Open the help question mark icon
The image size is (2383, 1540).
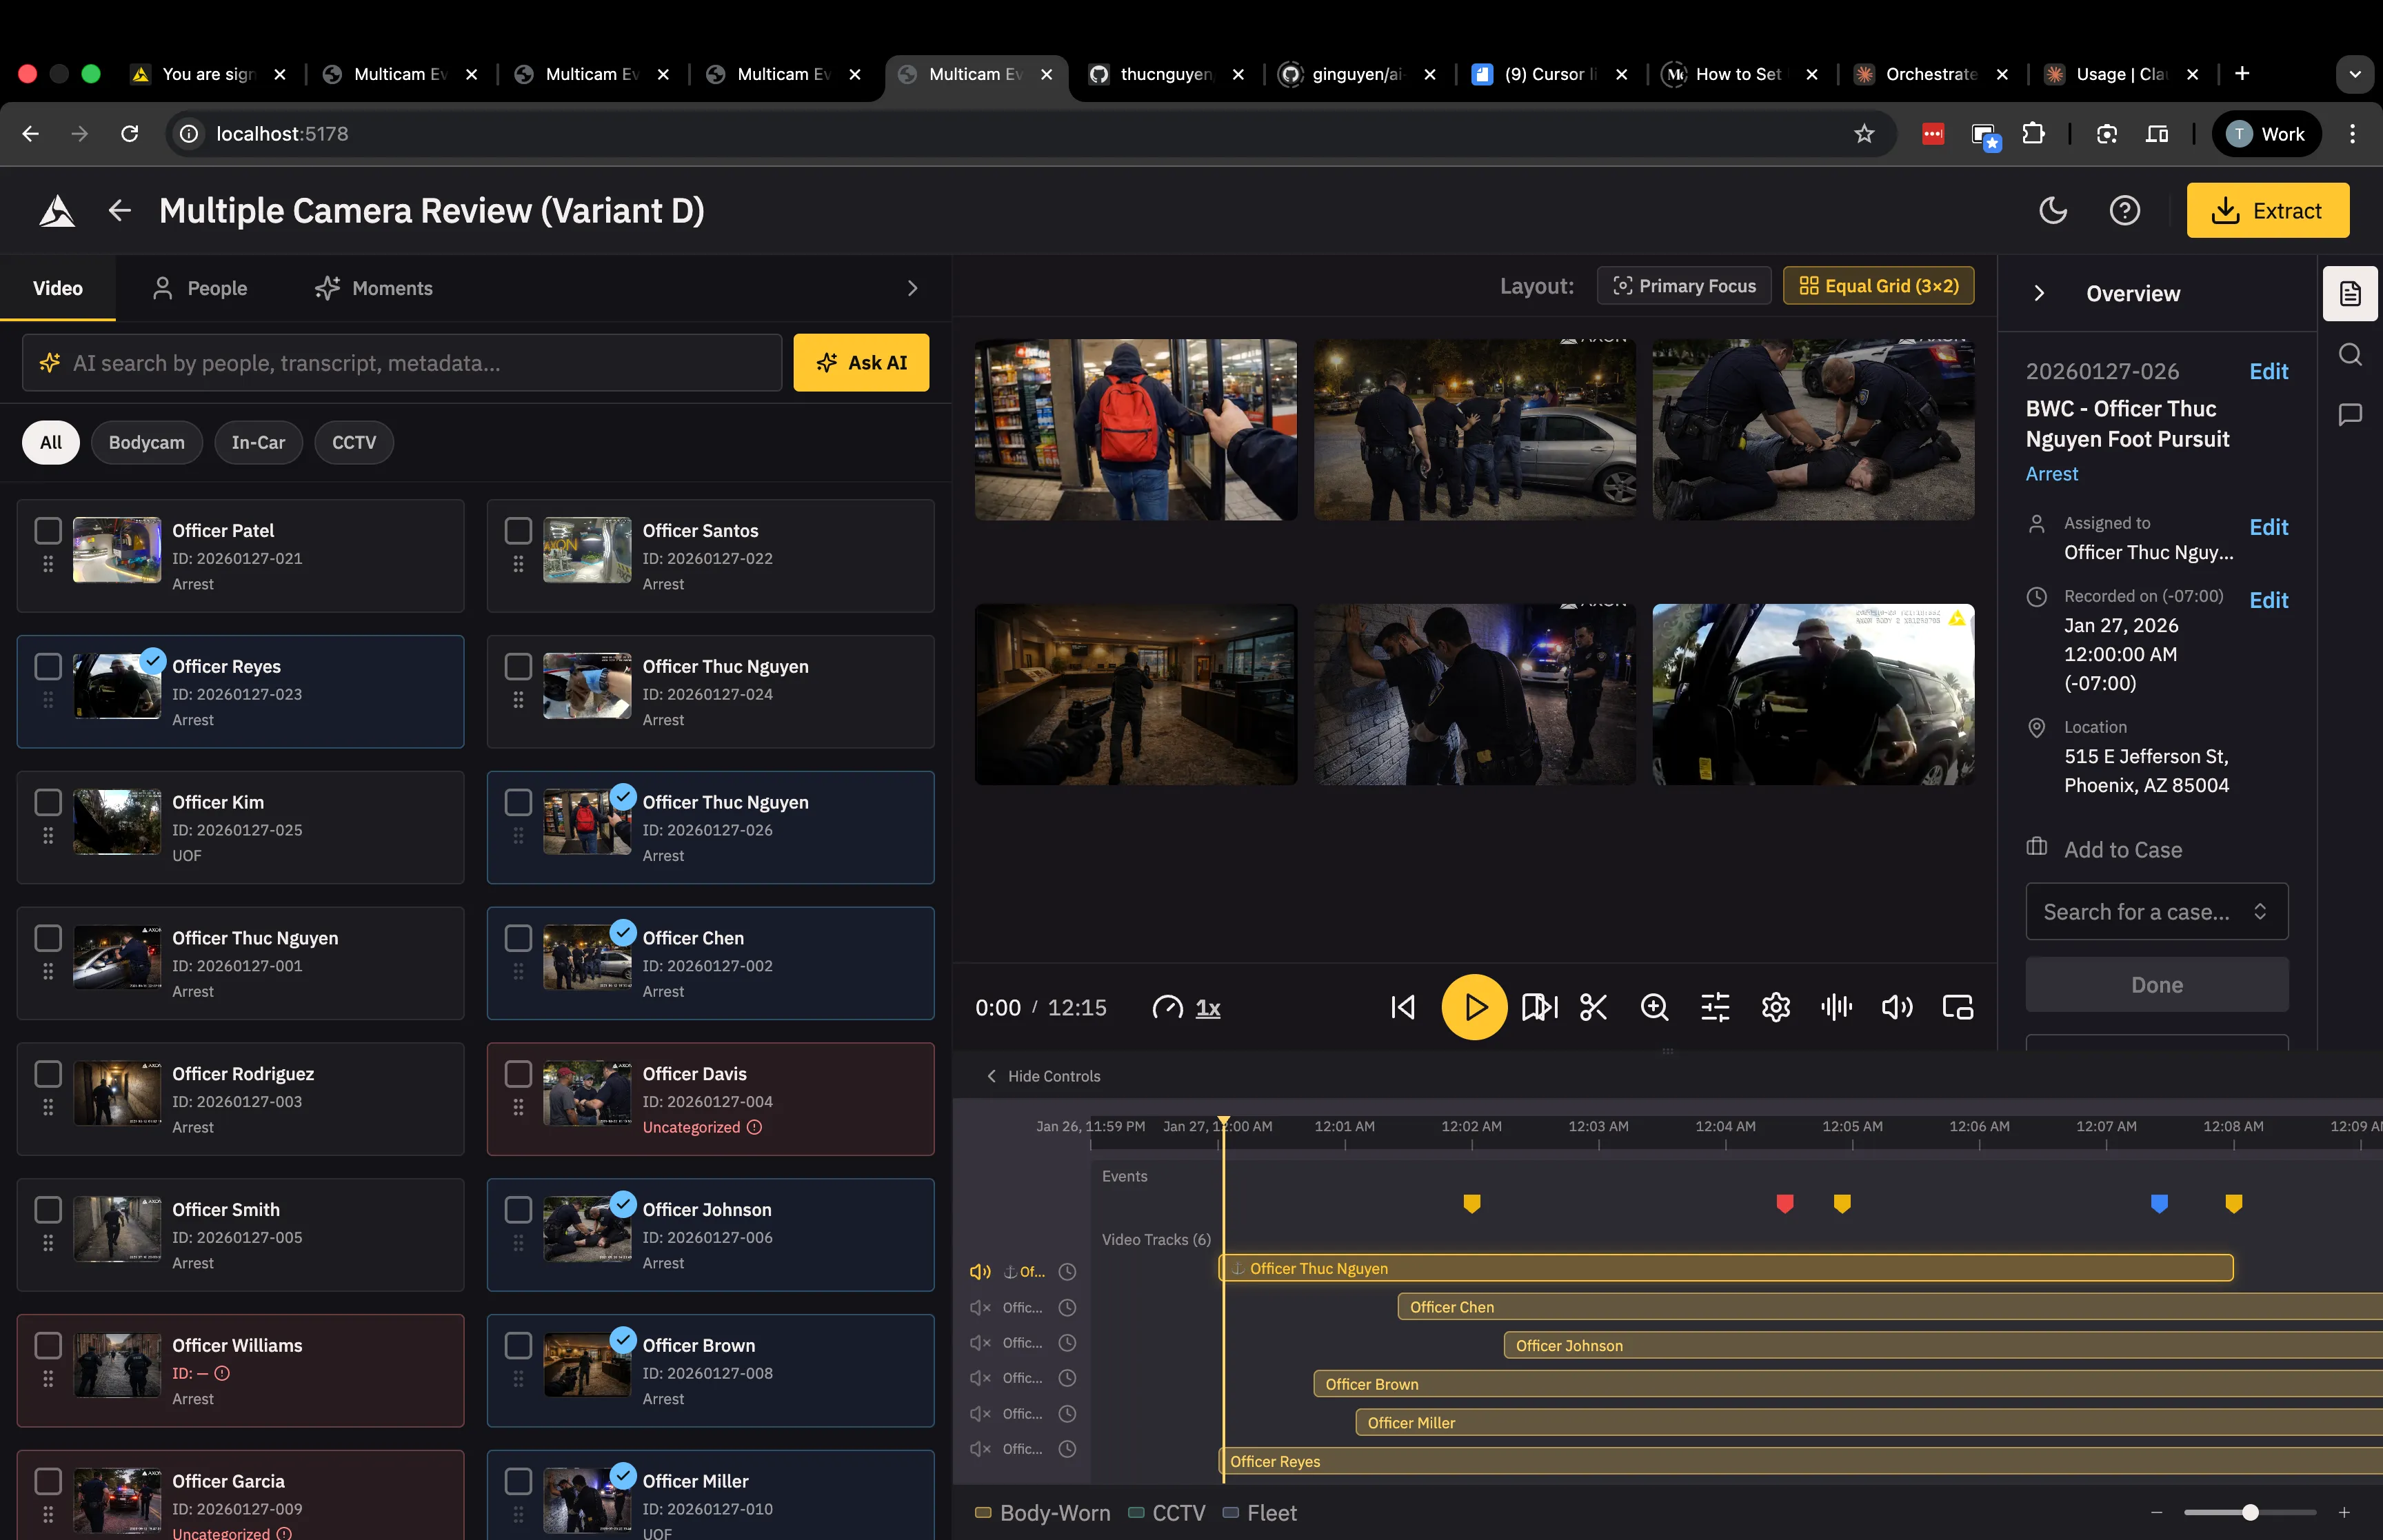[x=2124, y=211]
